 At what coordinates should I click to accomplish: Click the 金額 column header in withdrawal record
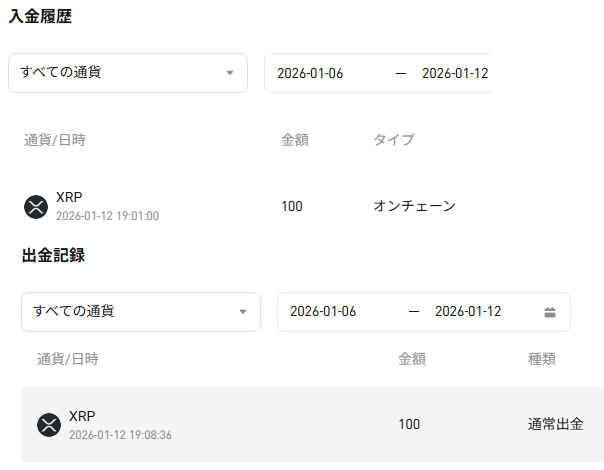click(412, 358)
